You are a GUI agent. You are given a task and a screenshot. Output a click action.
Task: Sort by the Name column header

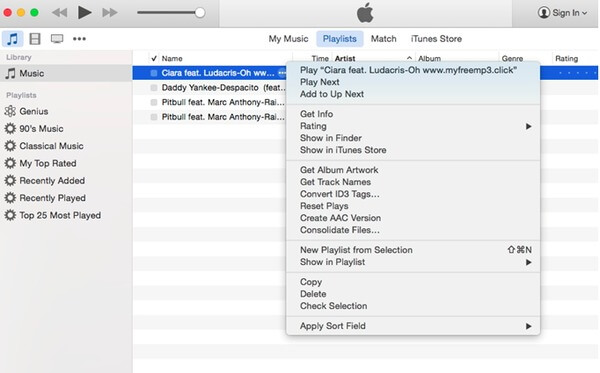click(172, 59)
